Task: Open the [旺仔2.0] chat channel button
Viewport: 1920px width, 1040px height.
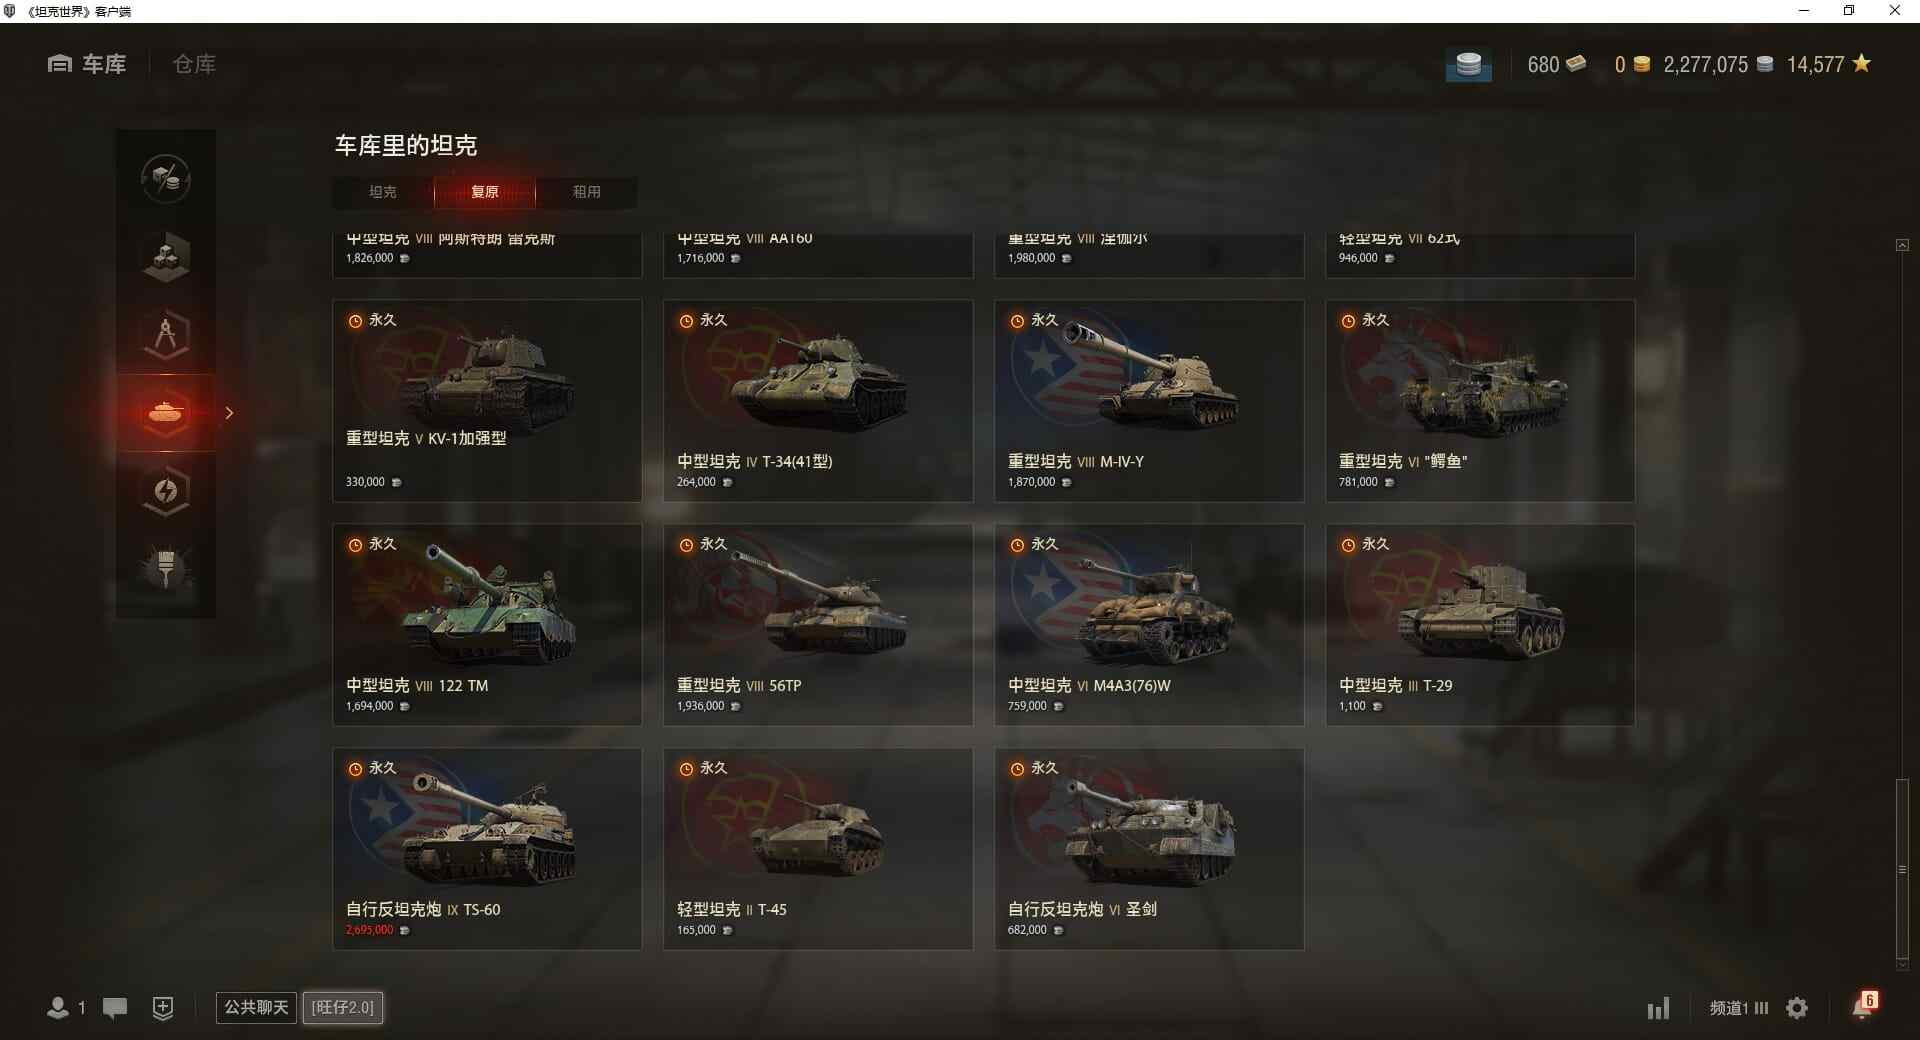Action: click(343, 1007)
